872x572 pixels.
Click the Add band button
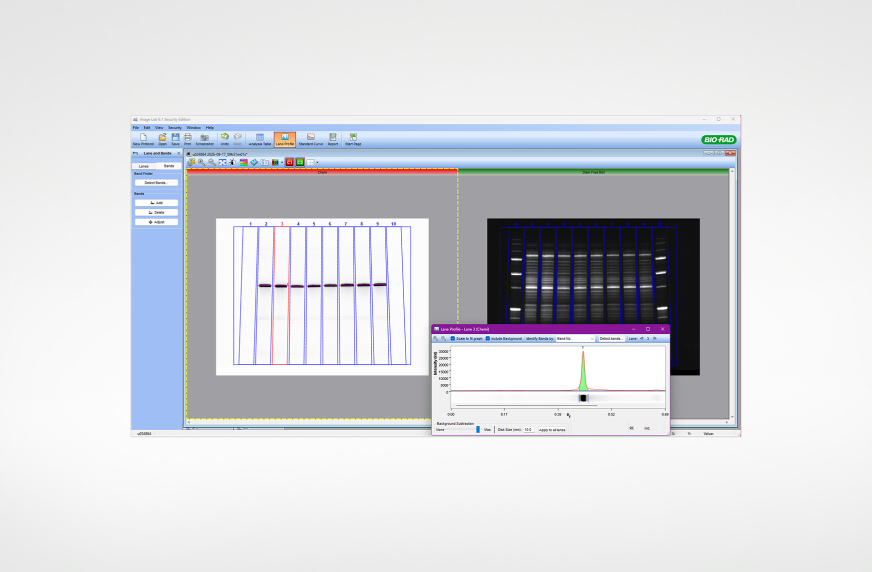coord(156,203)
